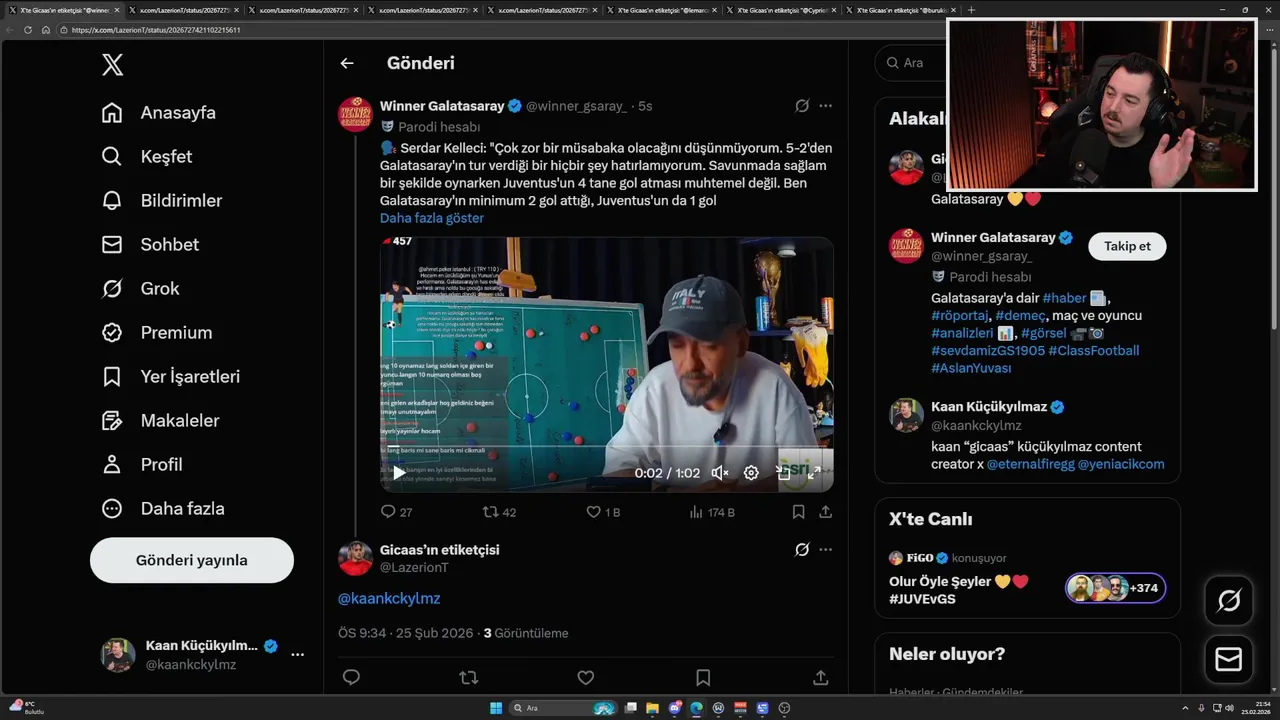The height and width of the screenshot is (720, 1280).
Task: Click the #ClassFootball hashtag
Action: 1094,350
